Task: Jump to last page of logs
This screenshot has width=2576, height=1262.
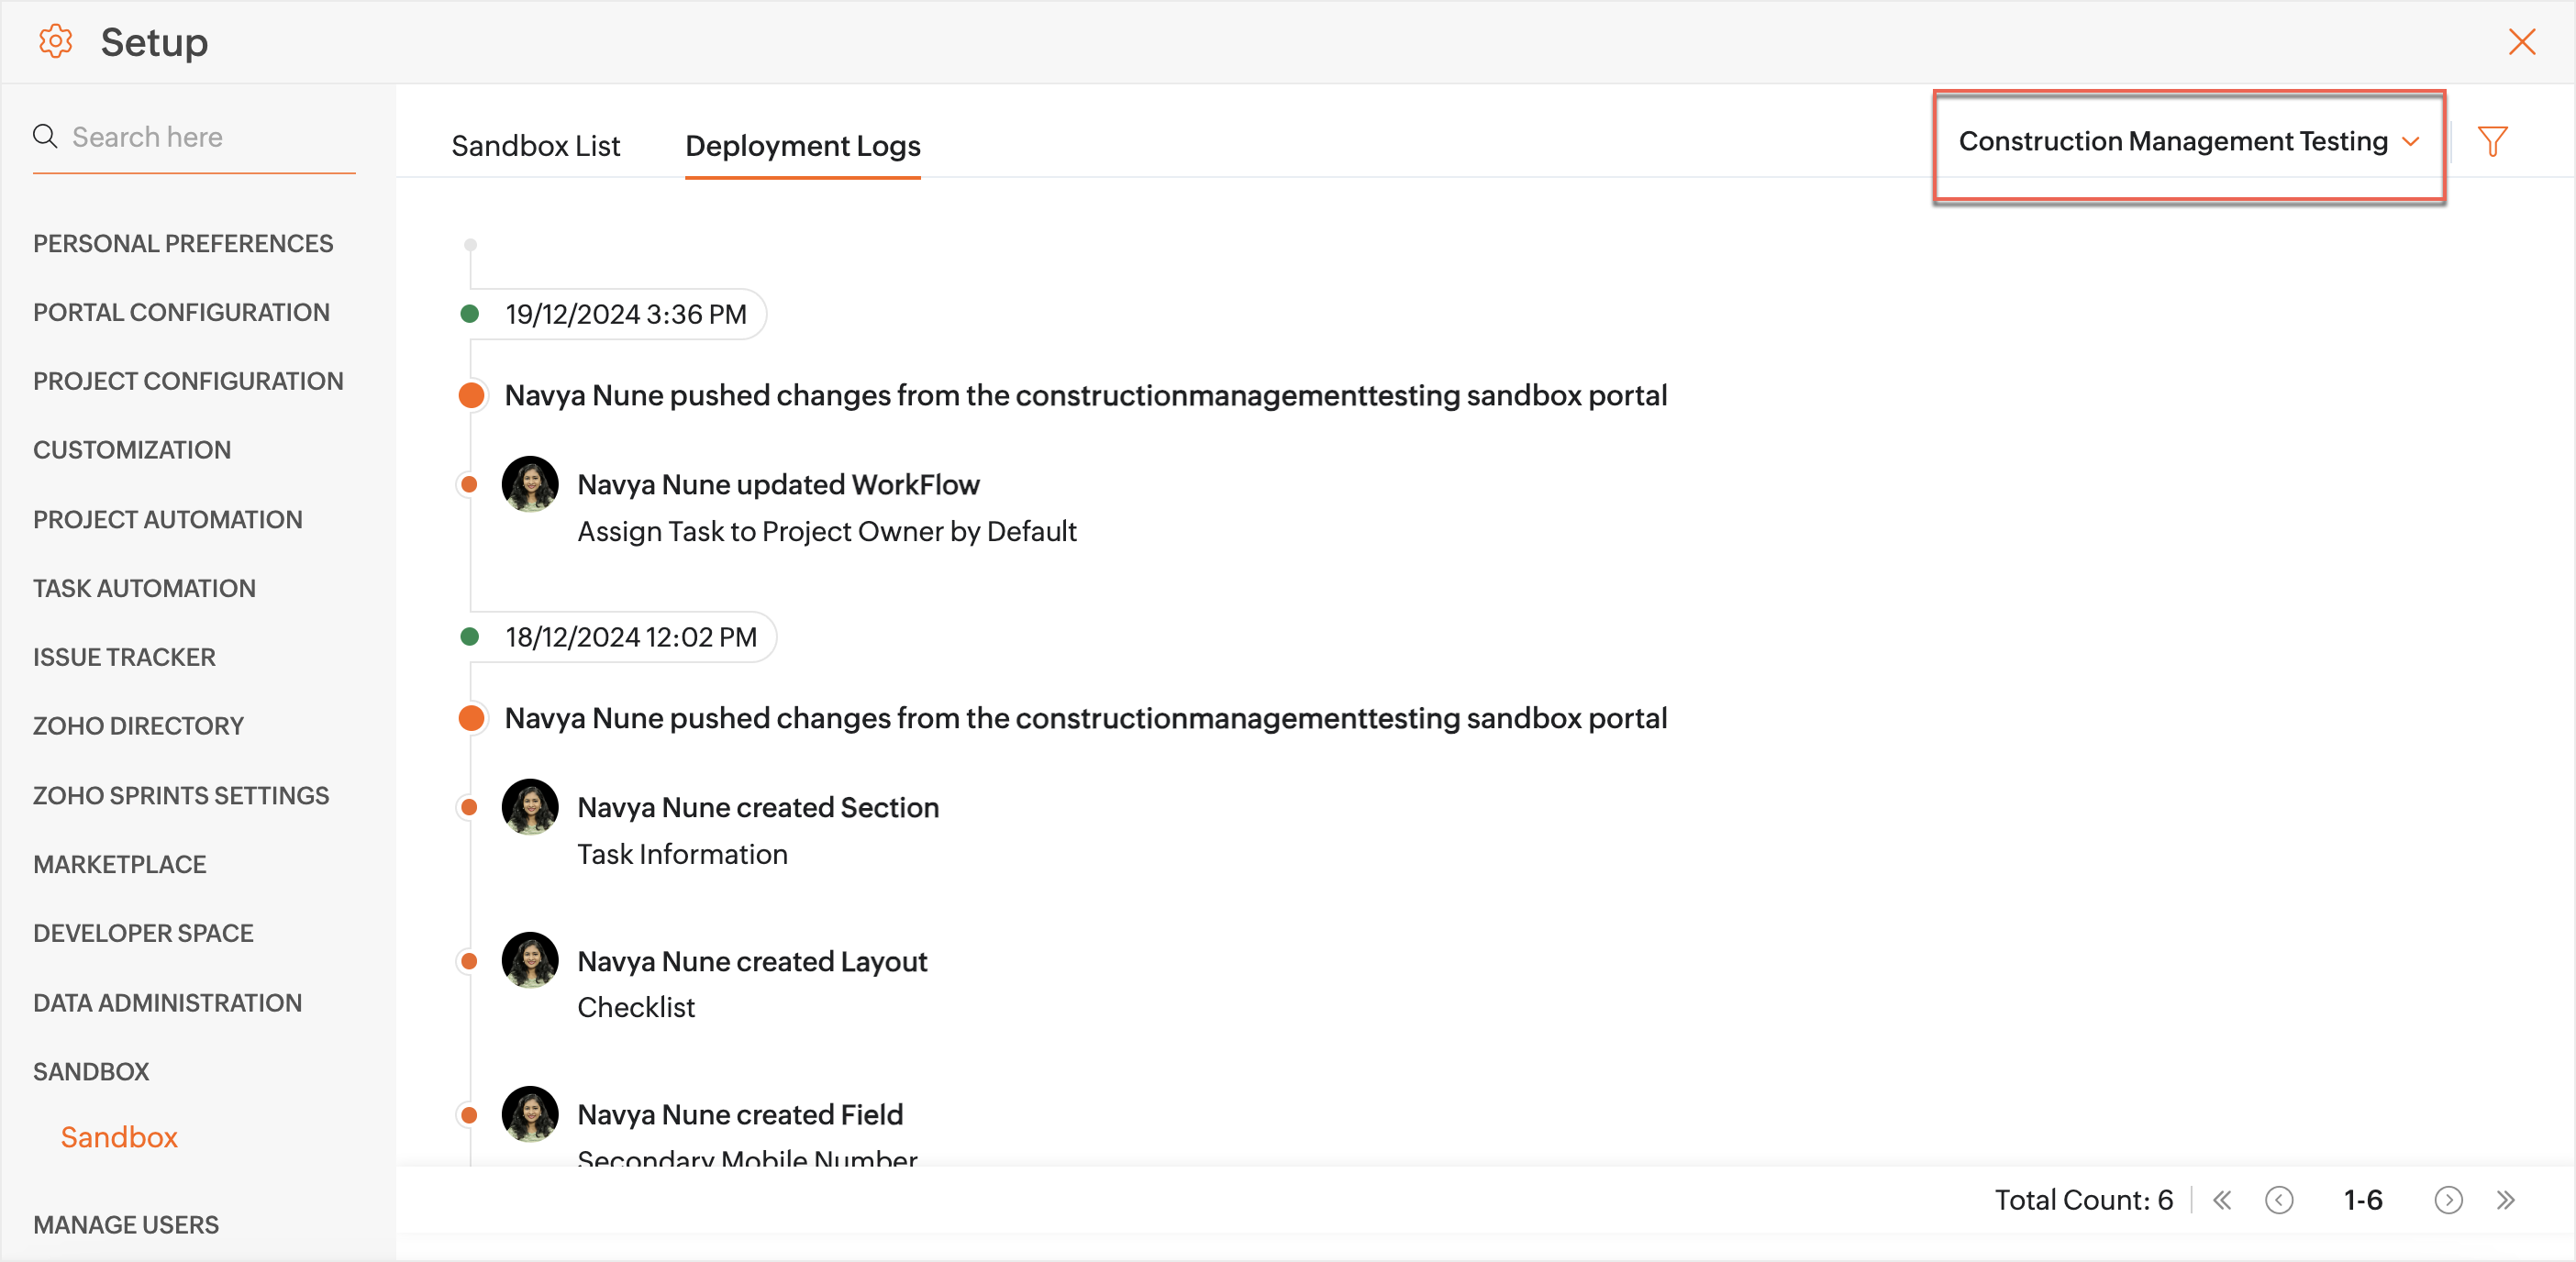Action: coord(2505,1200)
